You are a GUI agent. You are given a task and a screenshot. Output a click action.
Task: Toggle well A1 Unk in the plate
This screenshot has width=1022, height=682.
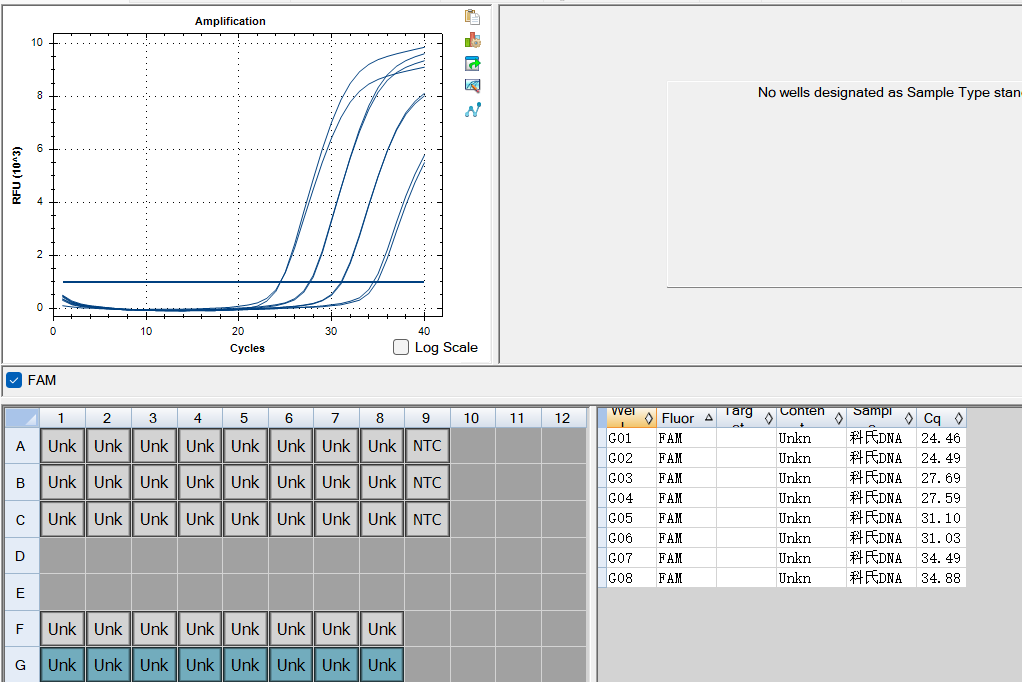click(x=62, y=446)
